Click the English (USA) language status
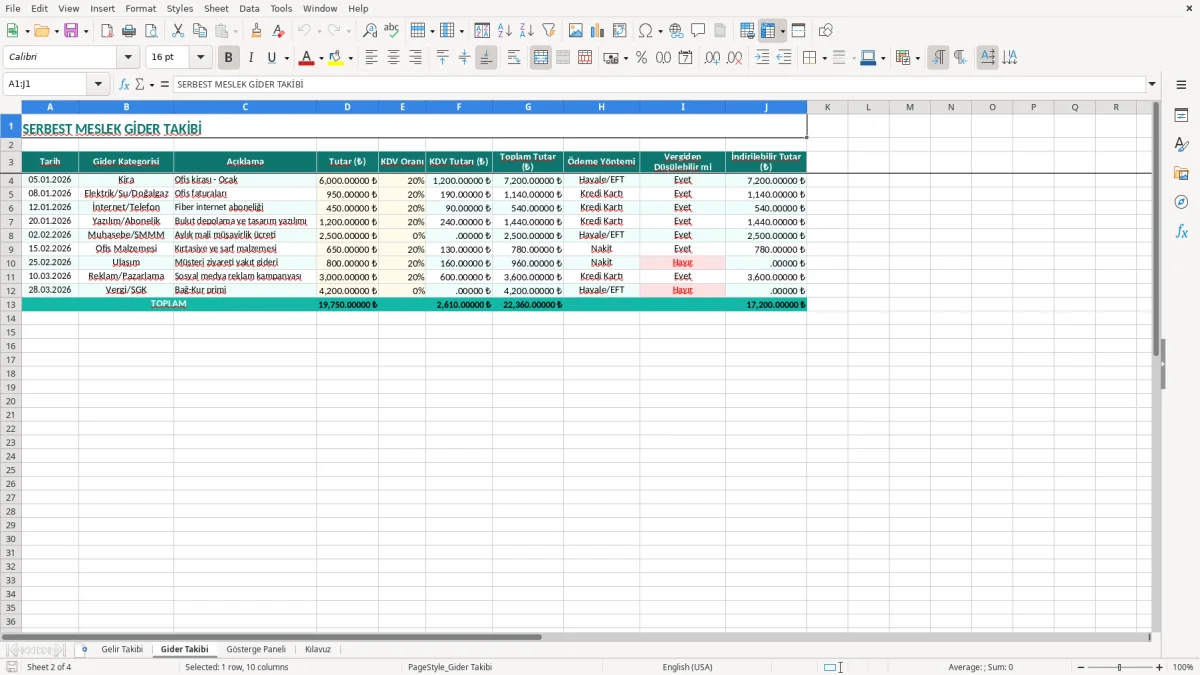Viewport: 1200px width, 675px height. 688,667
